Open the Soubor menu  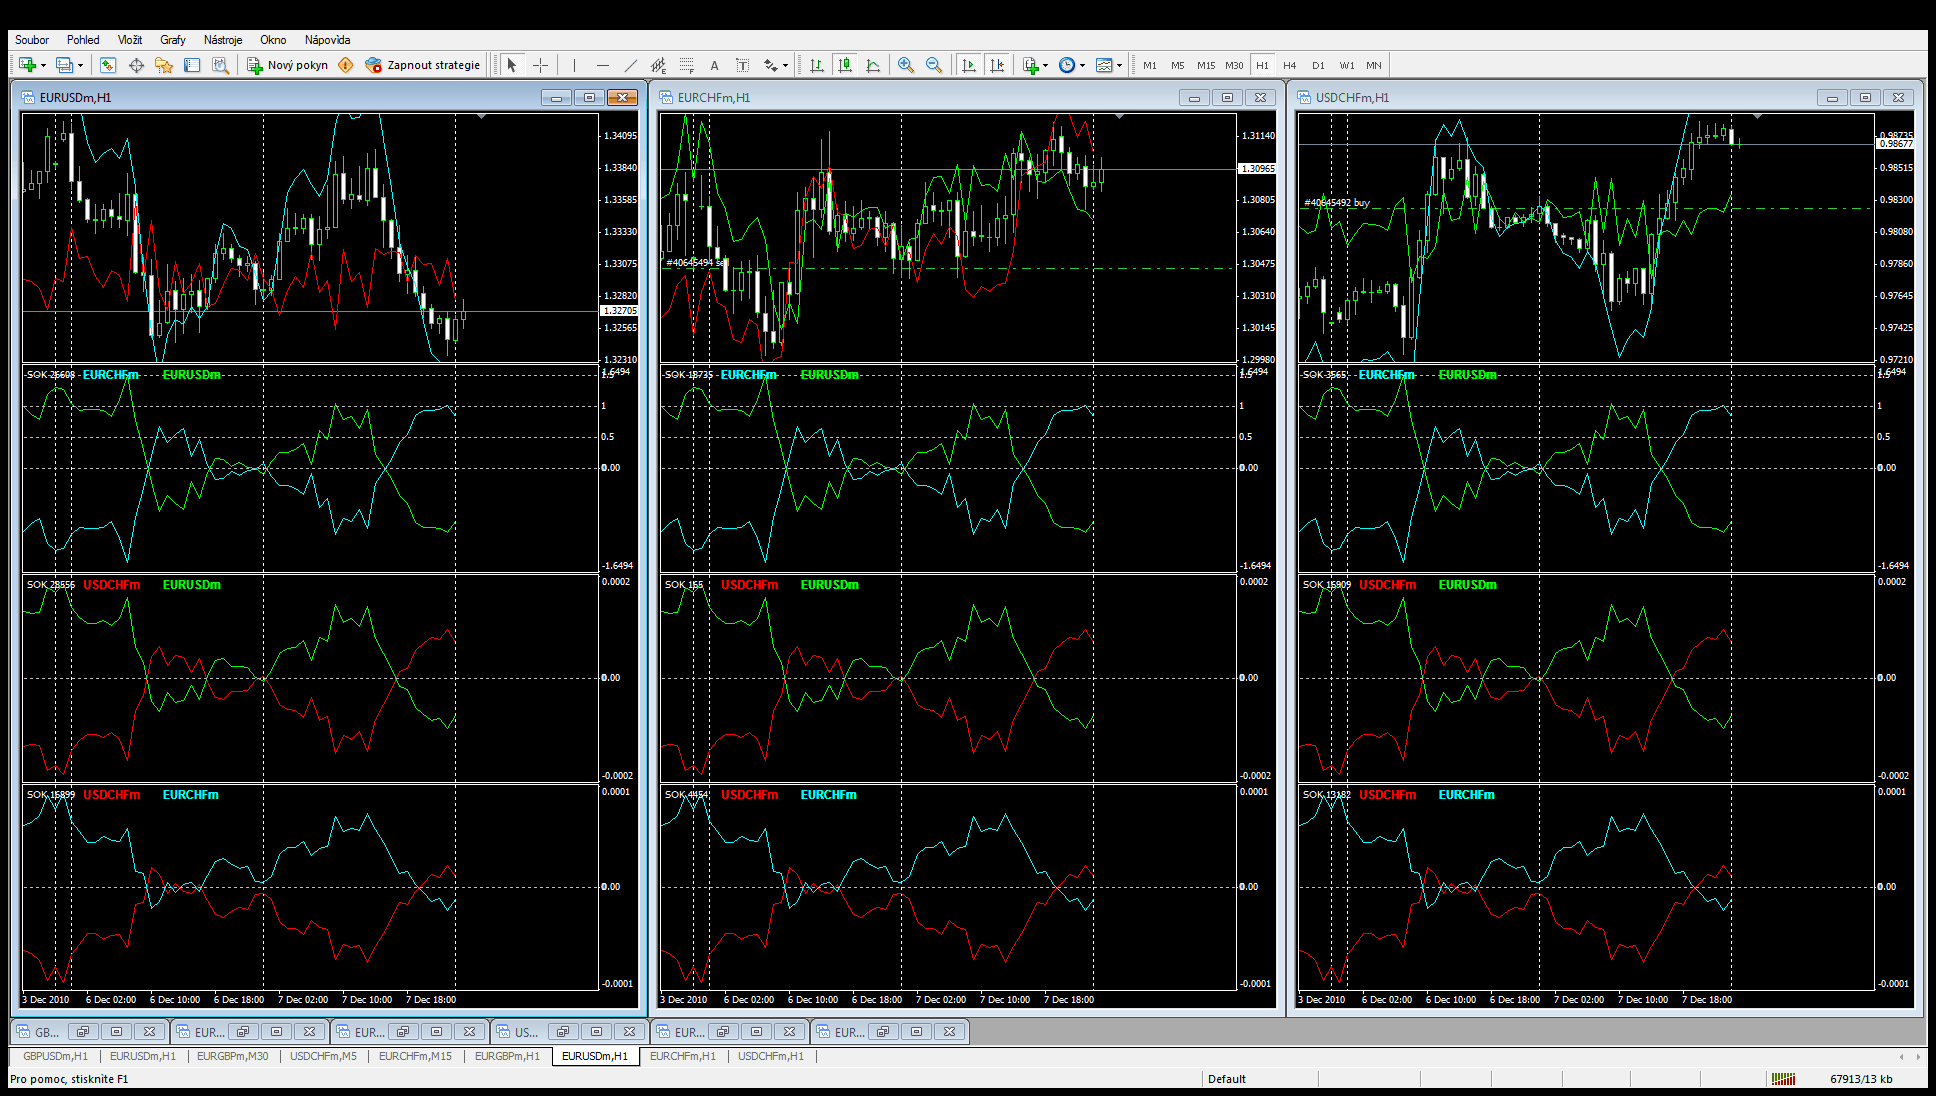pyautogui.click(x=32, y=40)
